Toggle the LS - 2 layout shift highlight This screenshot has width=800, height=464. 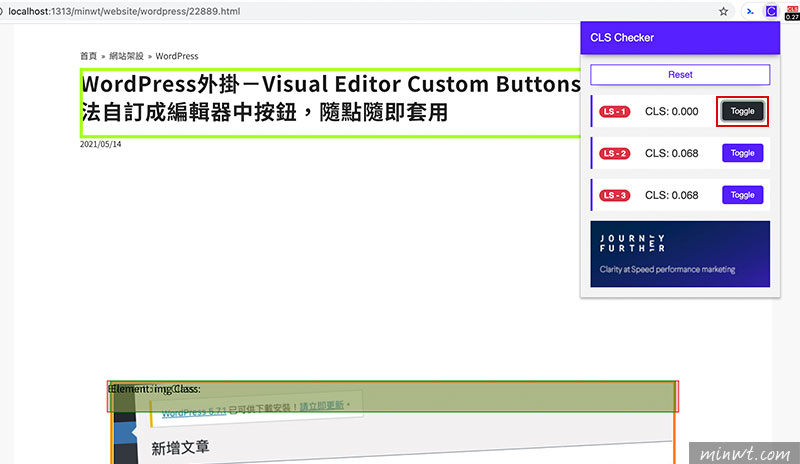click(742, 153)
